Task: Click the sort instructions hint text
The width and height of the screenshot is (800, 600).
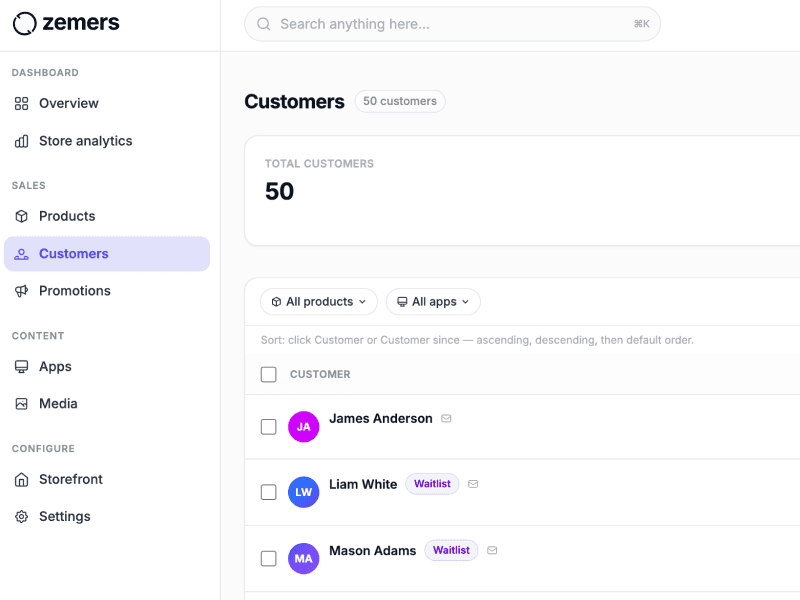Action: [477, 340]
